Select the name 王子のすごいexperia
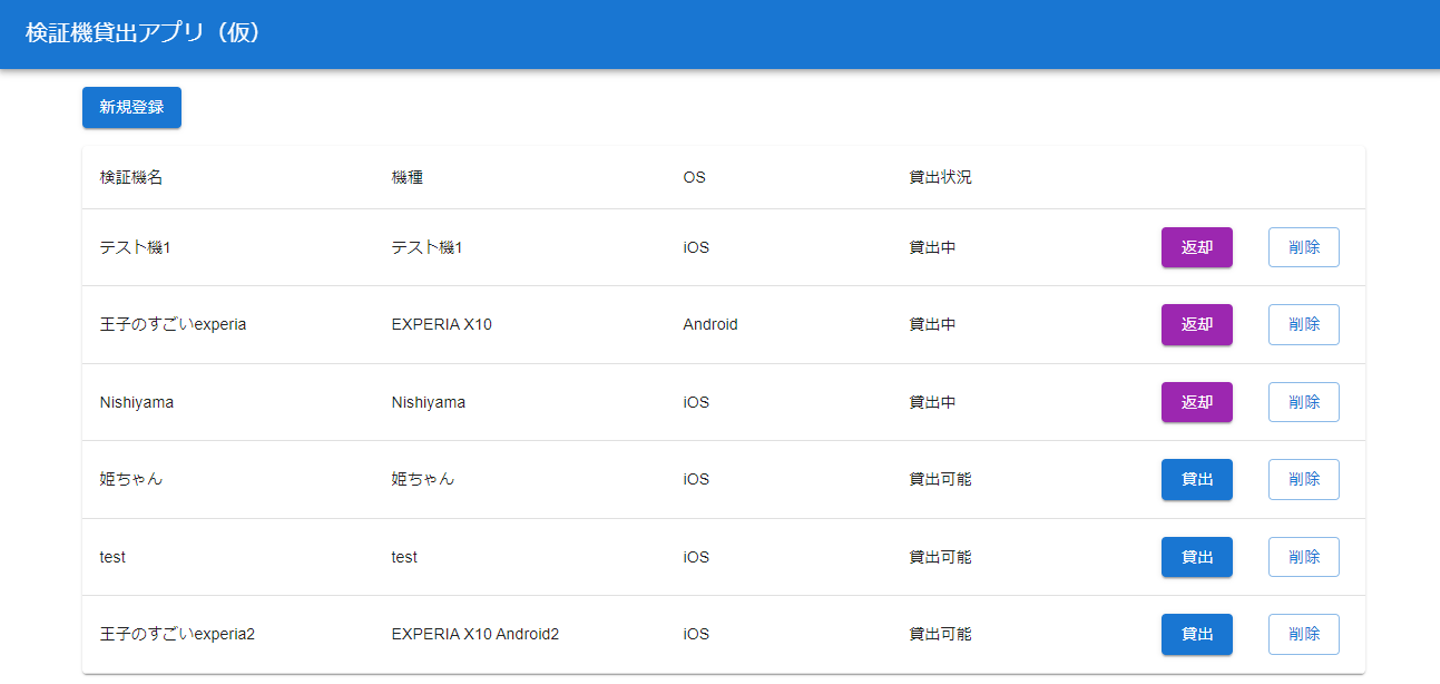The image size is (1440, 684). (x=173, y=324)
